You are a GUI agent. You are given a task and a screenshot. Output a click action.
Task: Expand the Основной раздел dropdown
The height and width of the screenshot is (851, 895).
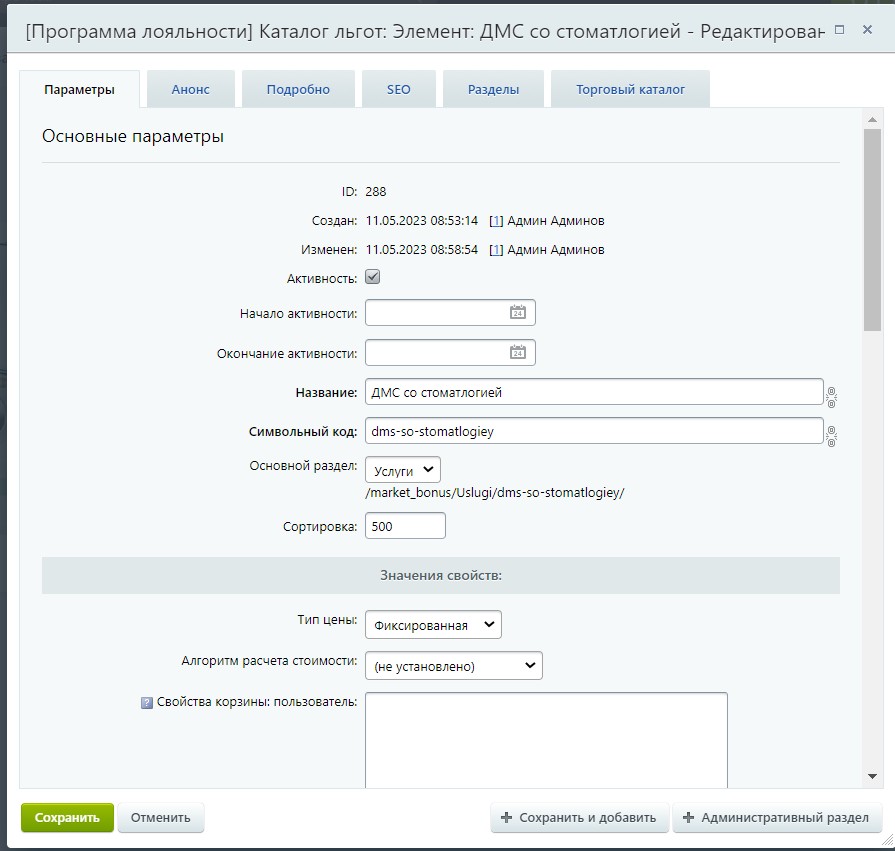(402, 470)
